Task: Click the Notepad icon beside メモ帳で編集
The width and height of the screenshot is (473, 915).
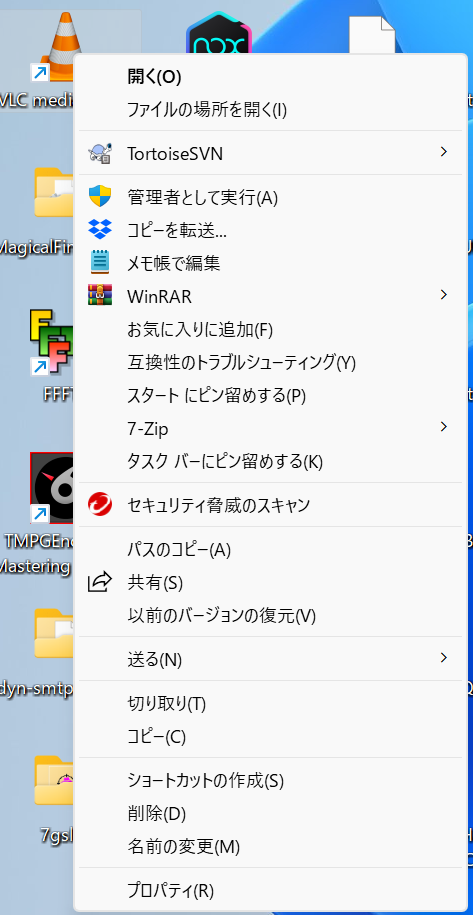Action: pyautogui.click(x=100, y=263)
